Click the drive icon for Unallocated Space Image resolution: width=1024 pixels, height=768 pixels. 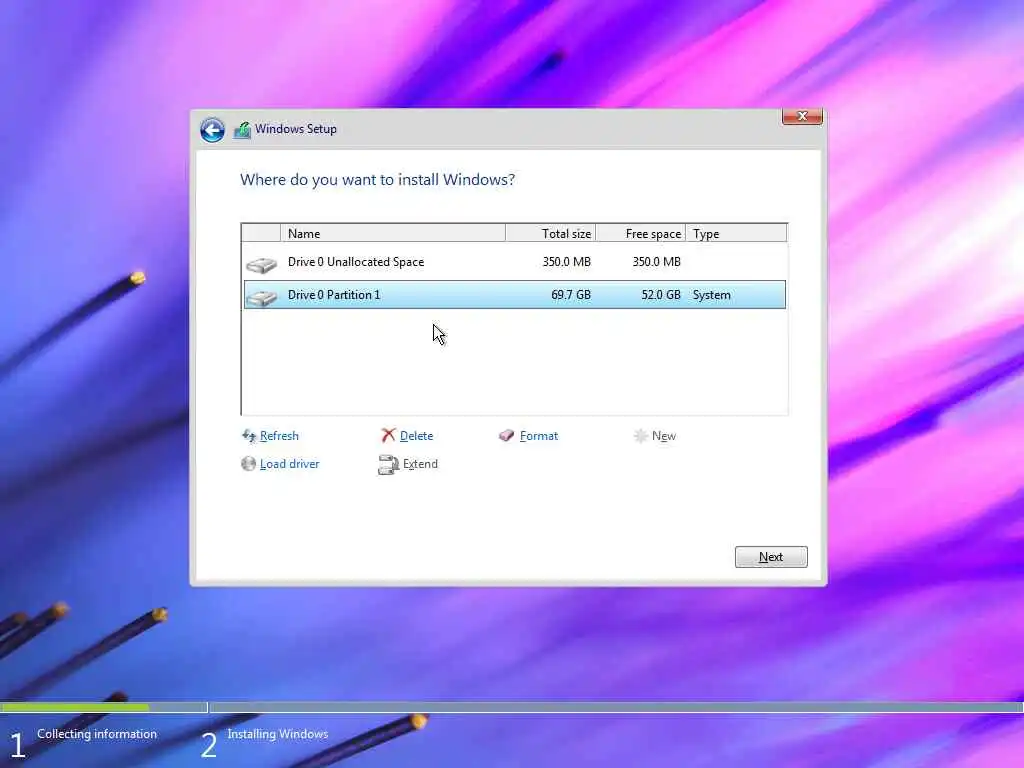click(261, 264)
